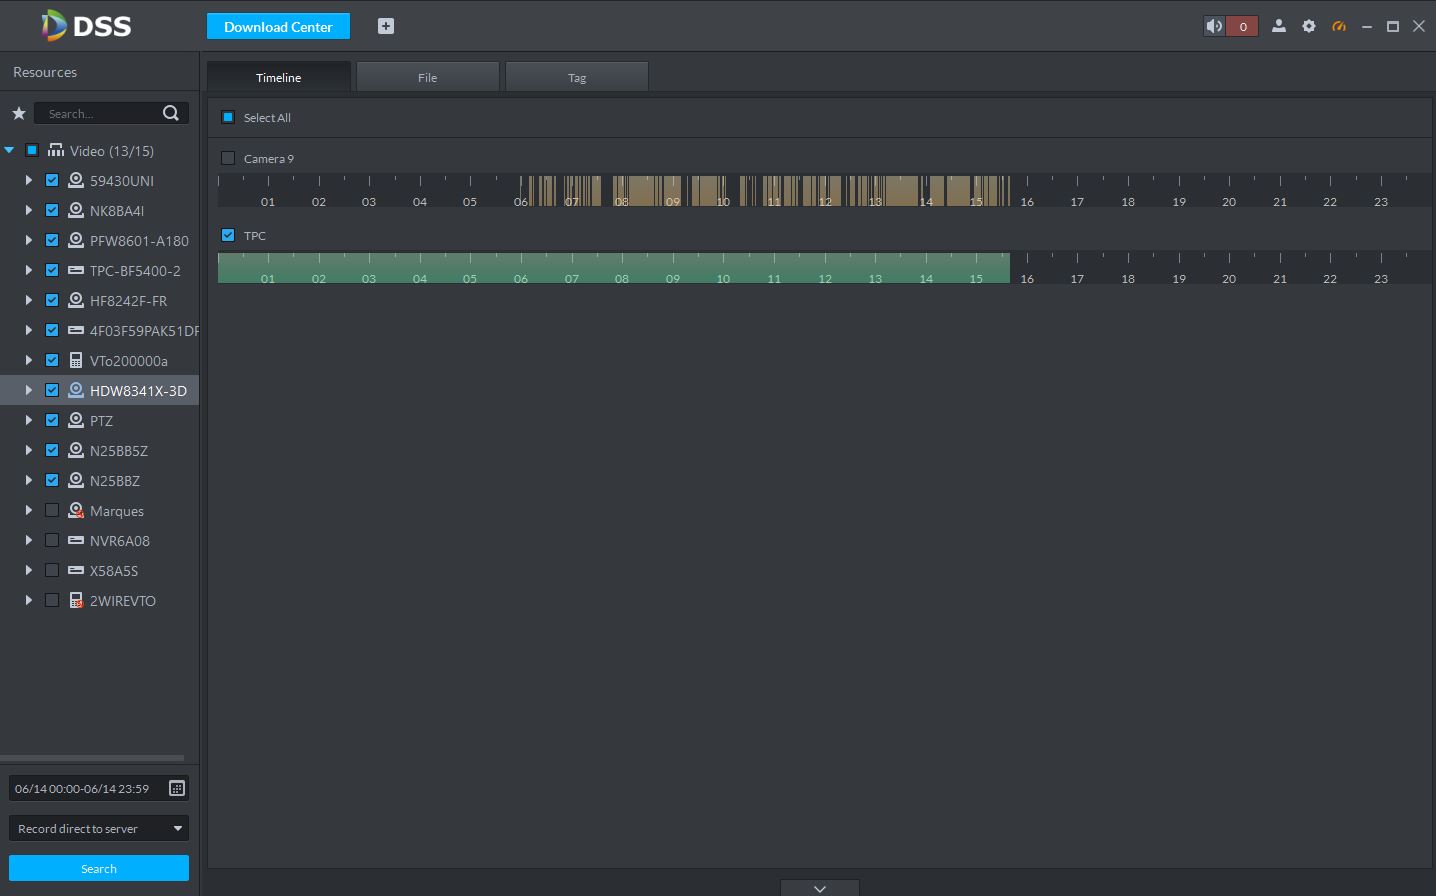Click the camera icon of N25BB5Z
The height and width of the screenshot is (896, 1436).
[76, 450]
